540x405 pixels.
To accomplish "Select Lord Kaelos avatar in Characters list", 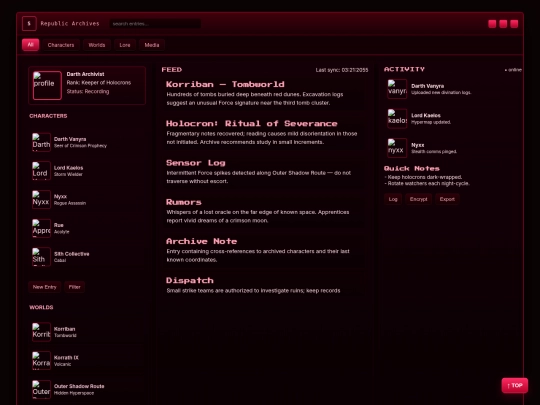I will (41, 171).
